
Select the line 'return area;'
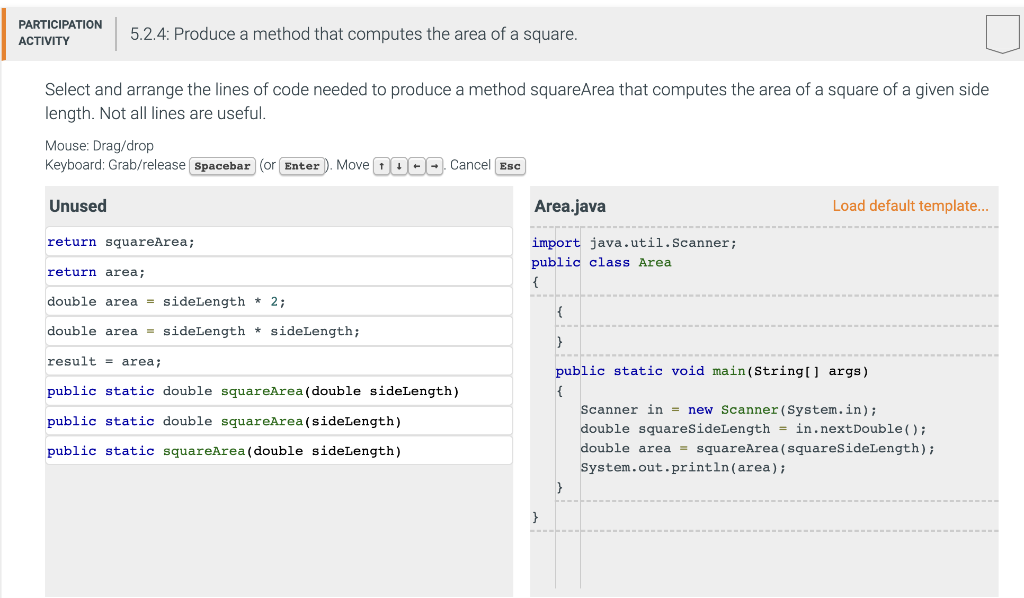click(277, 271)
